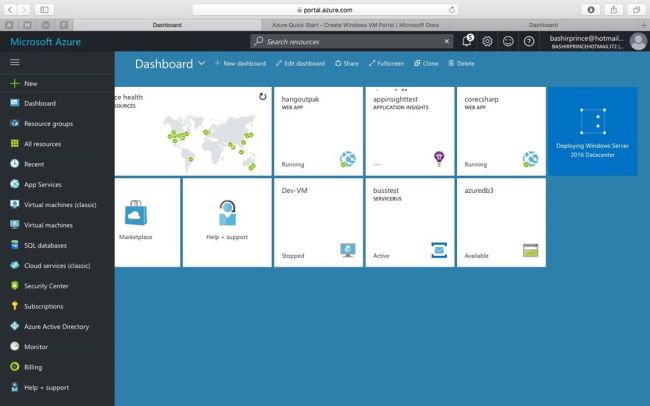Screen dimensions: 650x406
Task: Reload page using Safari refresh icon
Action: pyautogui.click(x=451, y=10)
